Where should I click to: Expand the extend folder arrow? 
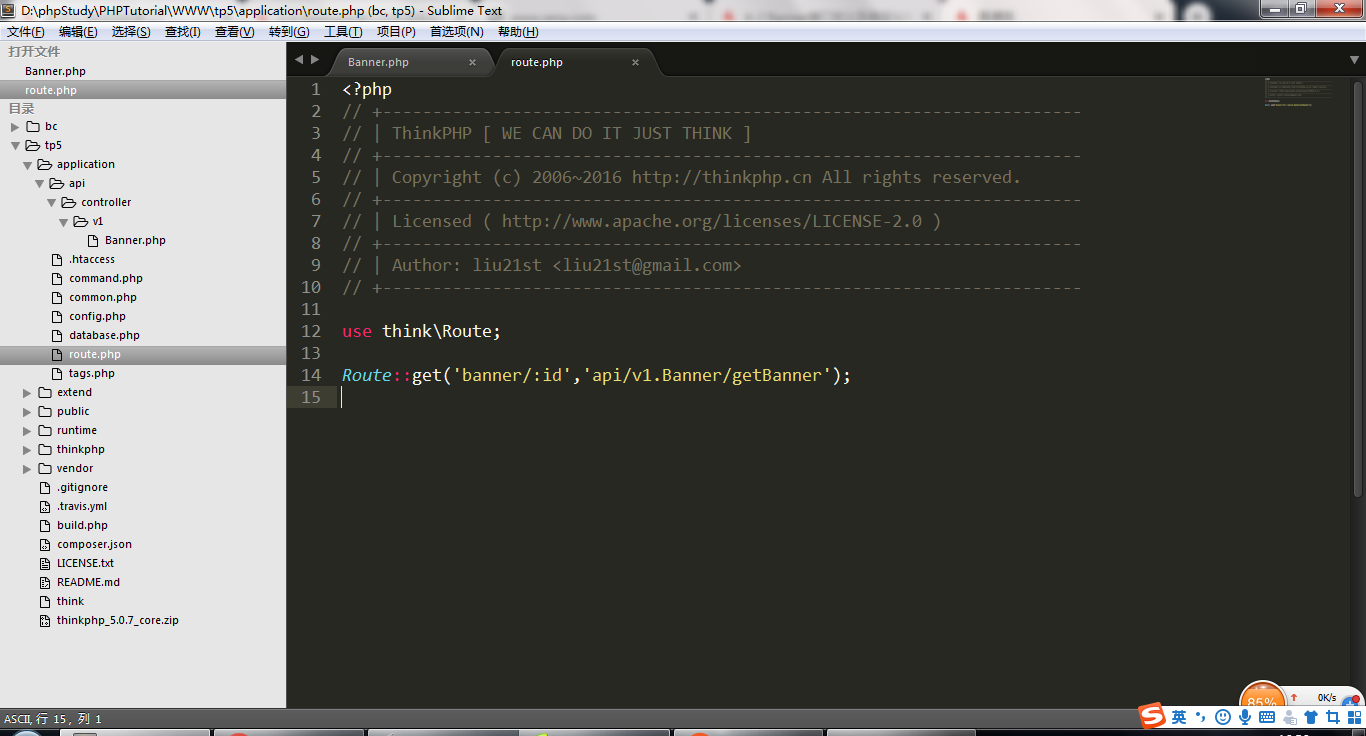coord(27,393)
